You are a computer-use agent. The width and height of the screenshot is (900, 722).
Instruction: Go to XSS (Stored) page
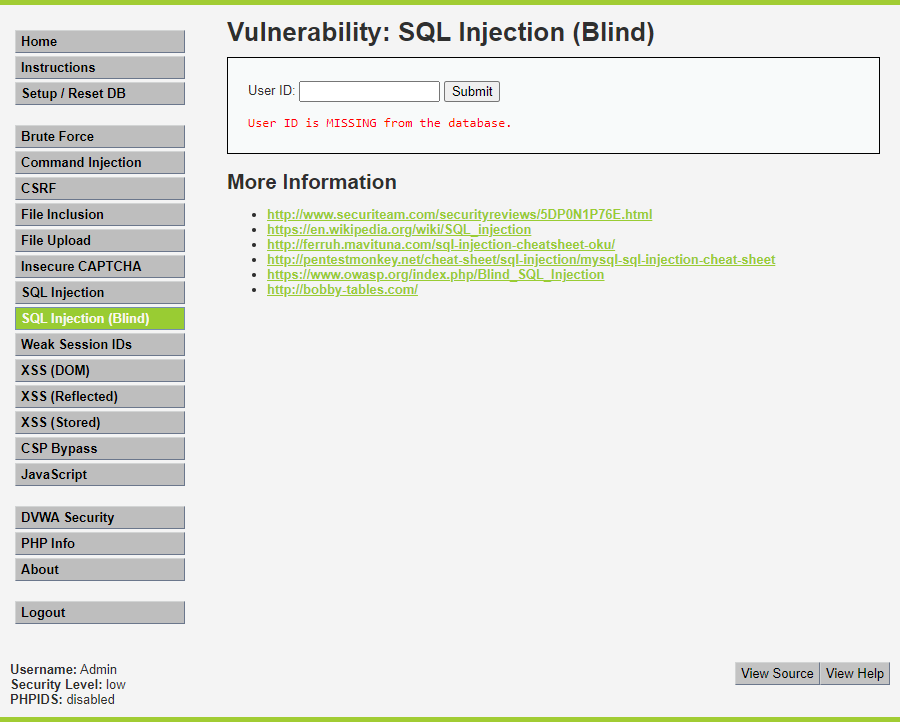100,423
